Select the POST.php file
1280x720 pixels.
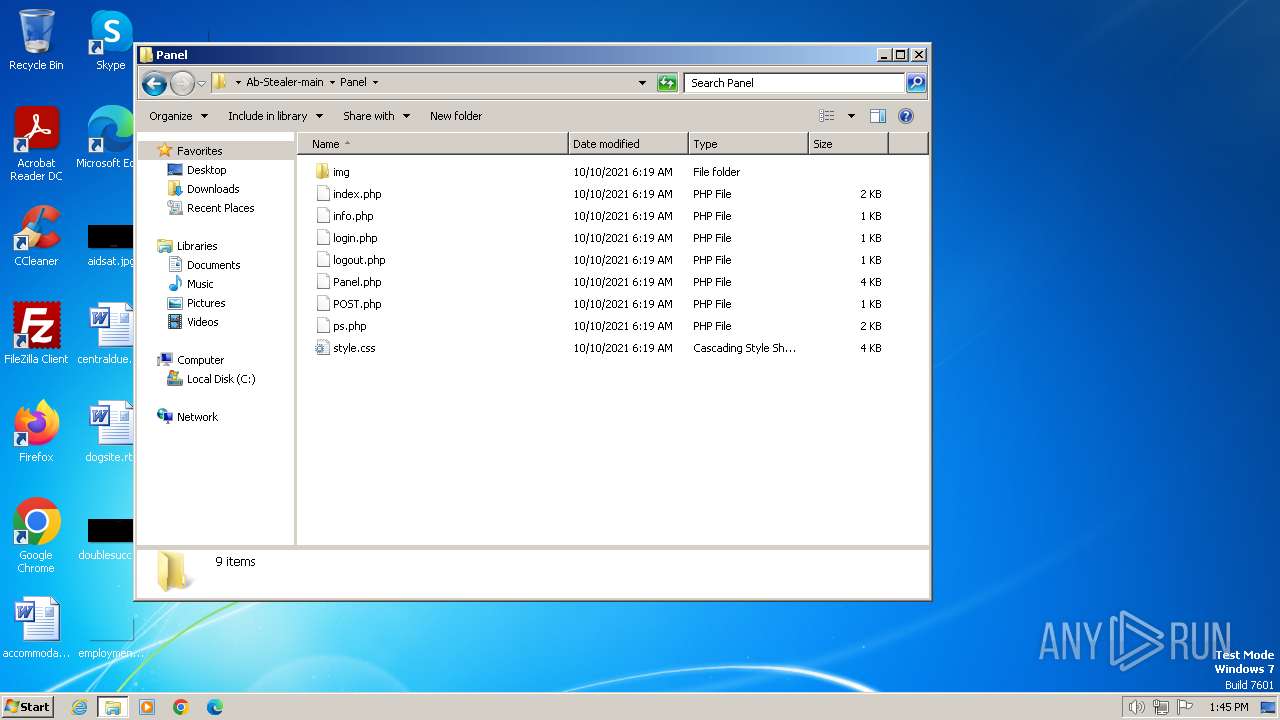[356, 304]
